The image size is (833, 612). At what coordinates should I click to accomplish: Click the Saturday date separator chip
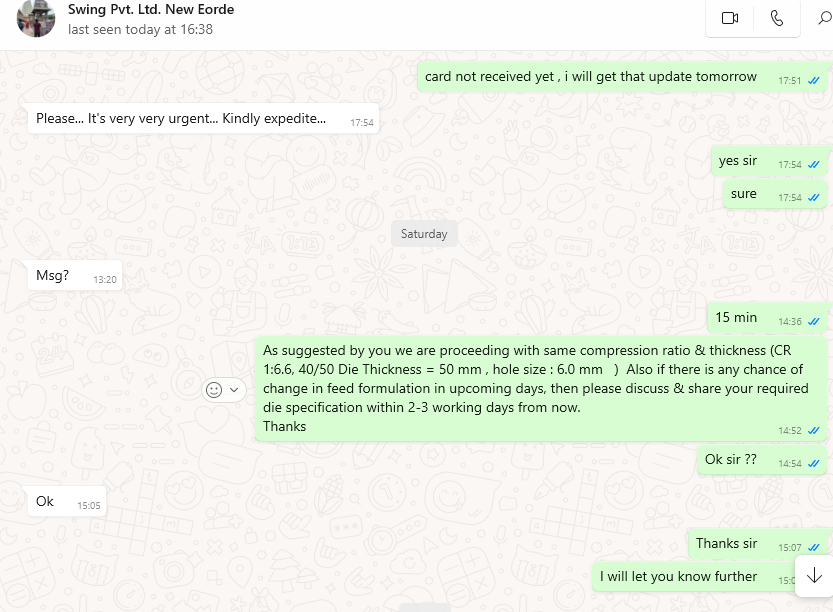(424, 234)
